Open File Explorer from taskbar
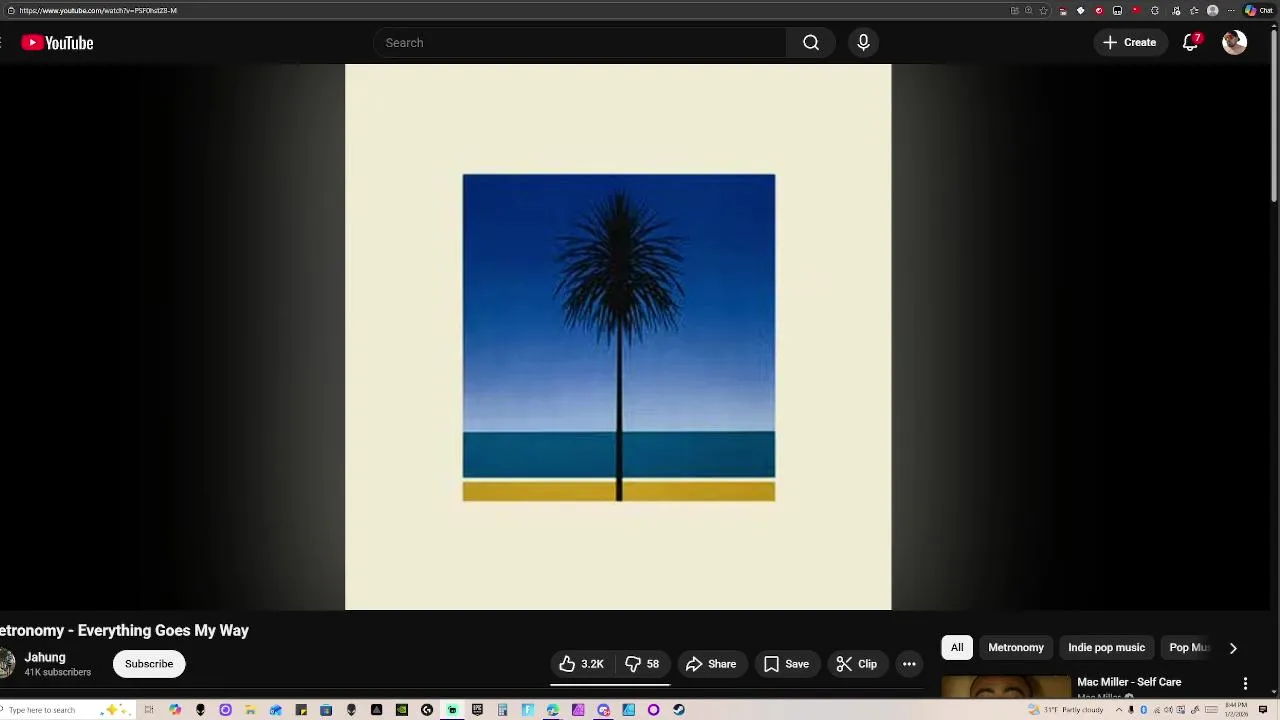1280x720 pixels. click(250, 710)
